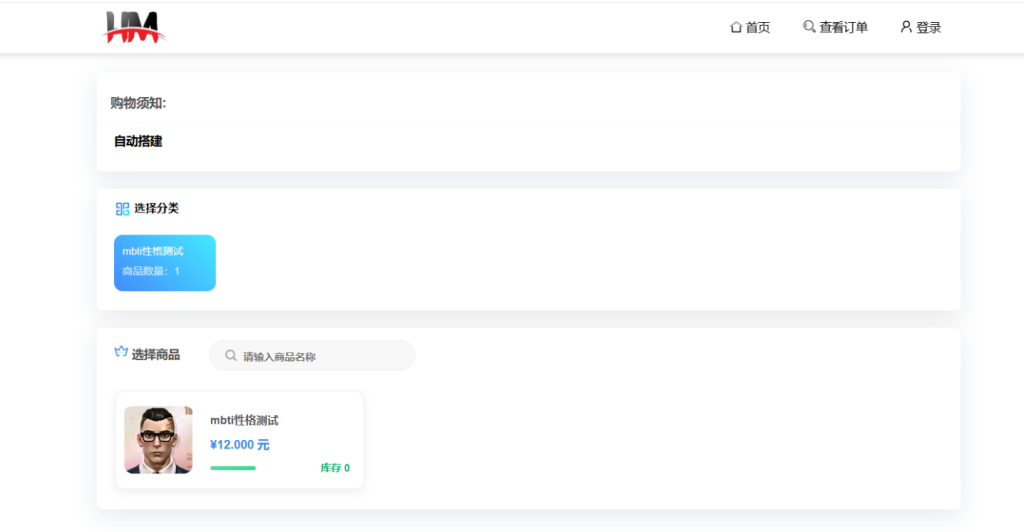Open the product avatar thumbnail

[x=158, y=440]
